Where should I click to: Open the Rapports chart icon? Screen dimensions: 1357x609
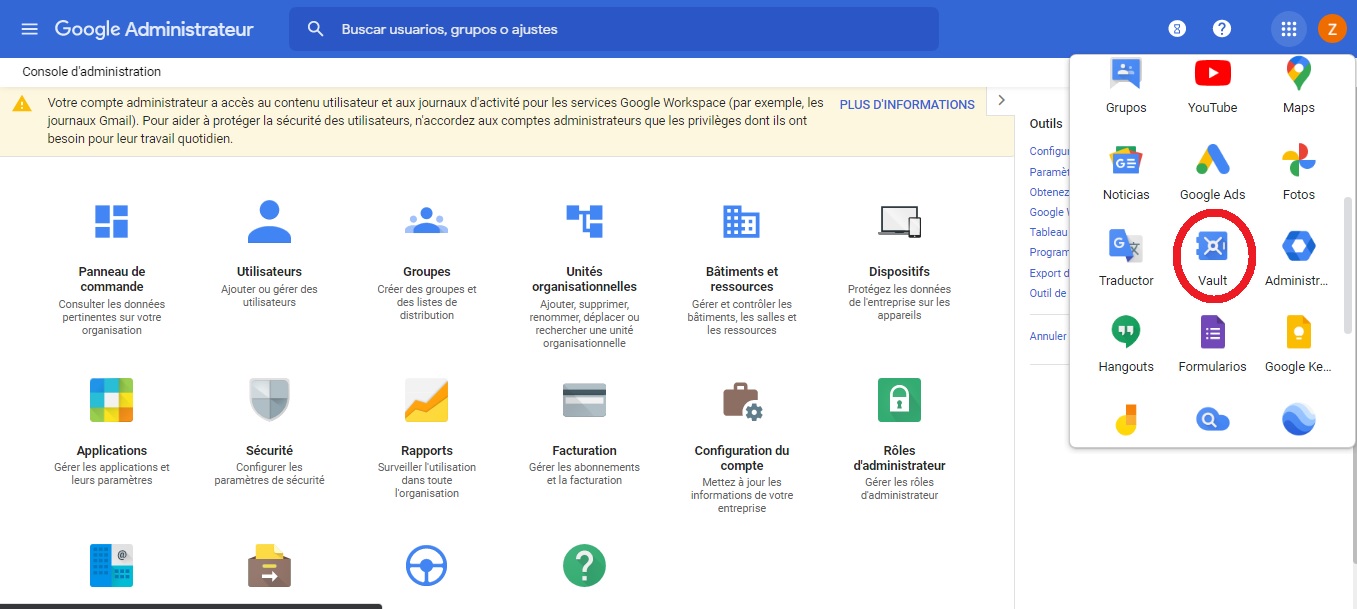point(427,400)
